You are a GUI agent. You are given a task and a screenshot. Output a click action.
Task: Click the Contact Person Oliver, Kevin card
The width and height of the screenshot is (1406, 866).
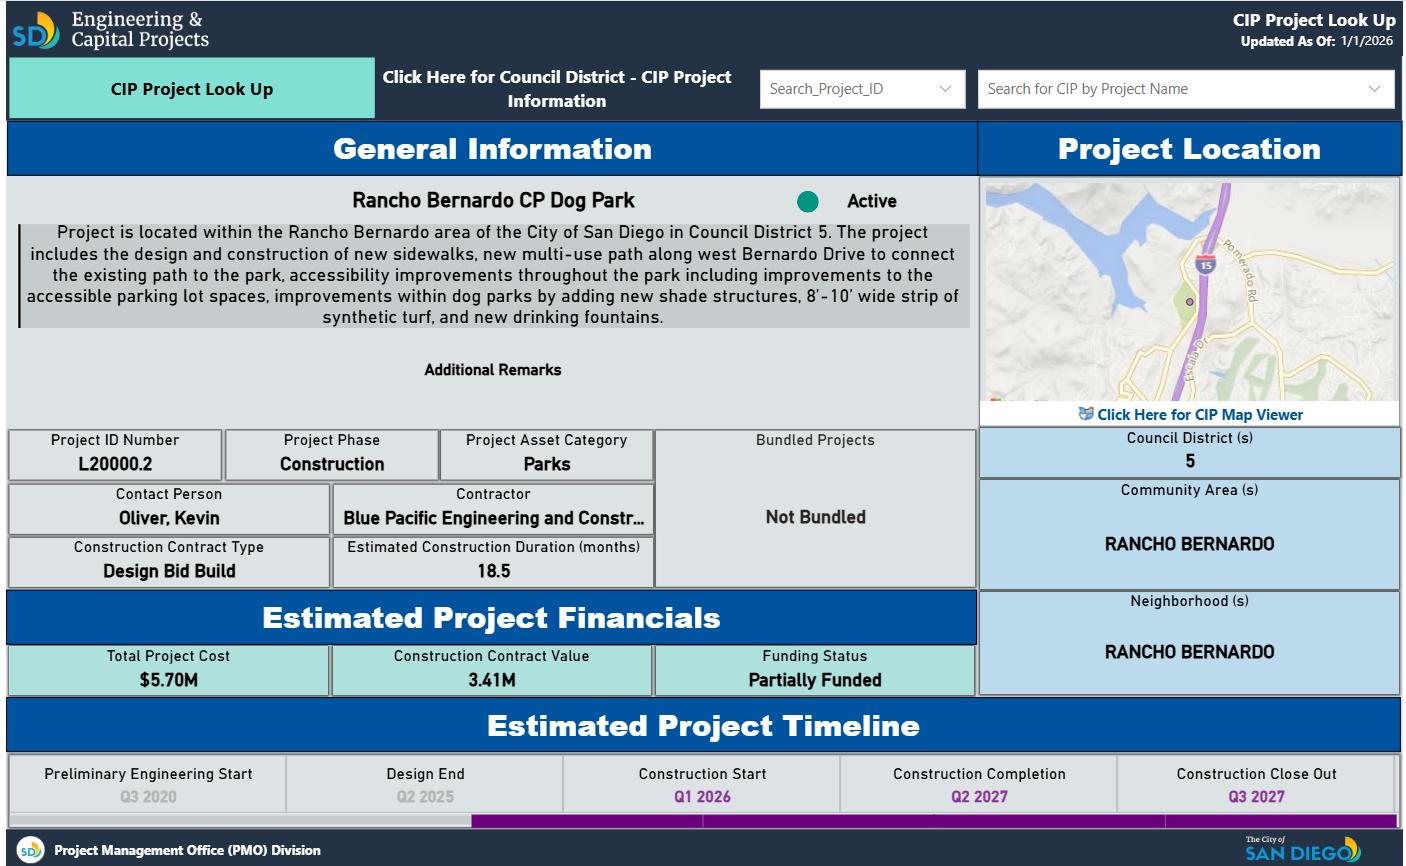click(169, 509)
